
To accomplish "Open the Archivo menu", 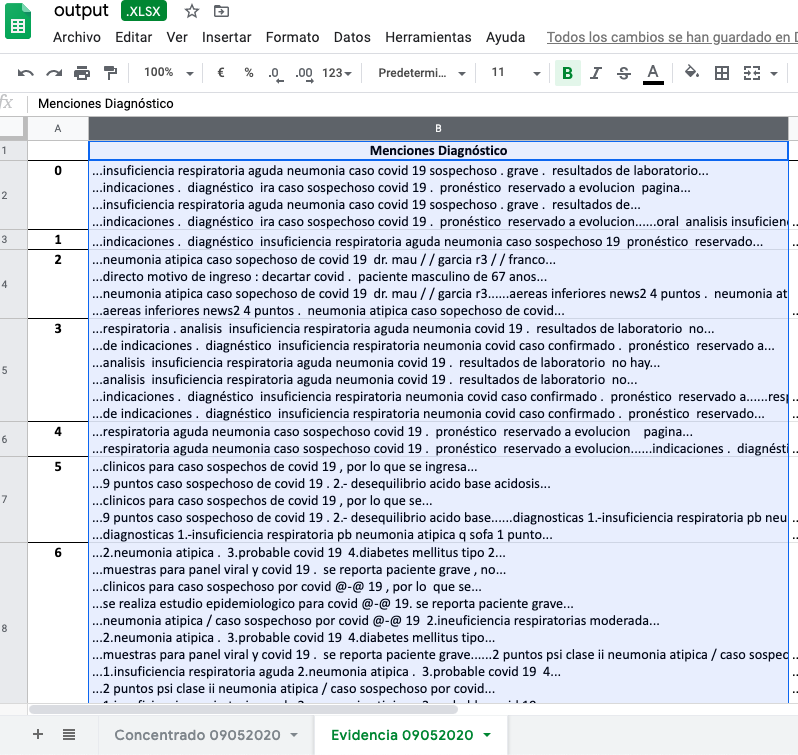I will click(x=77, y=37).
